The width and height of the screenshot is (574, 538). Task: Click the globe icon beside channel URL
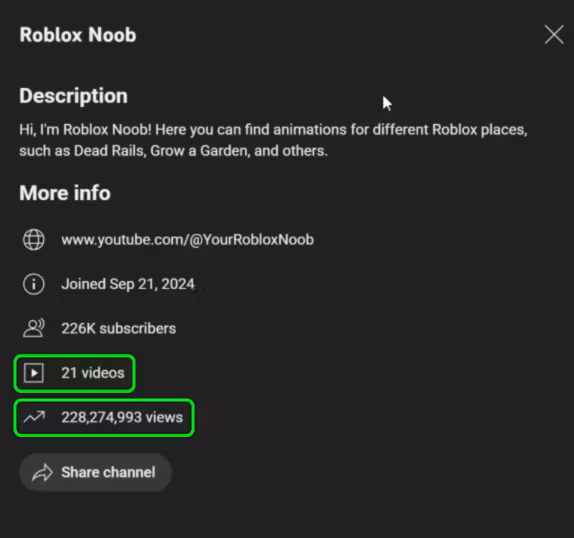coord(34,240)
